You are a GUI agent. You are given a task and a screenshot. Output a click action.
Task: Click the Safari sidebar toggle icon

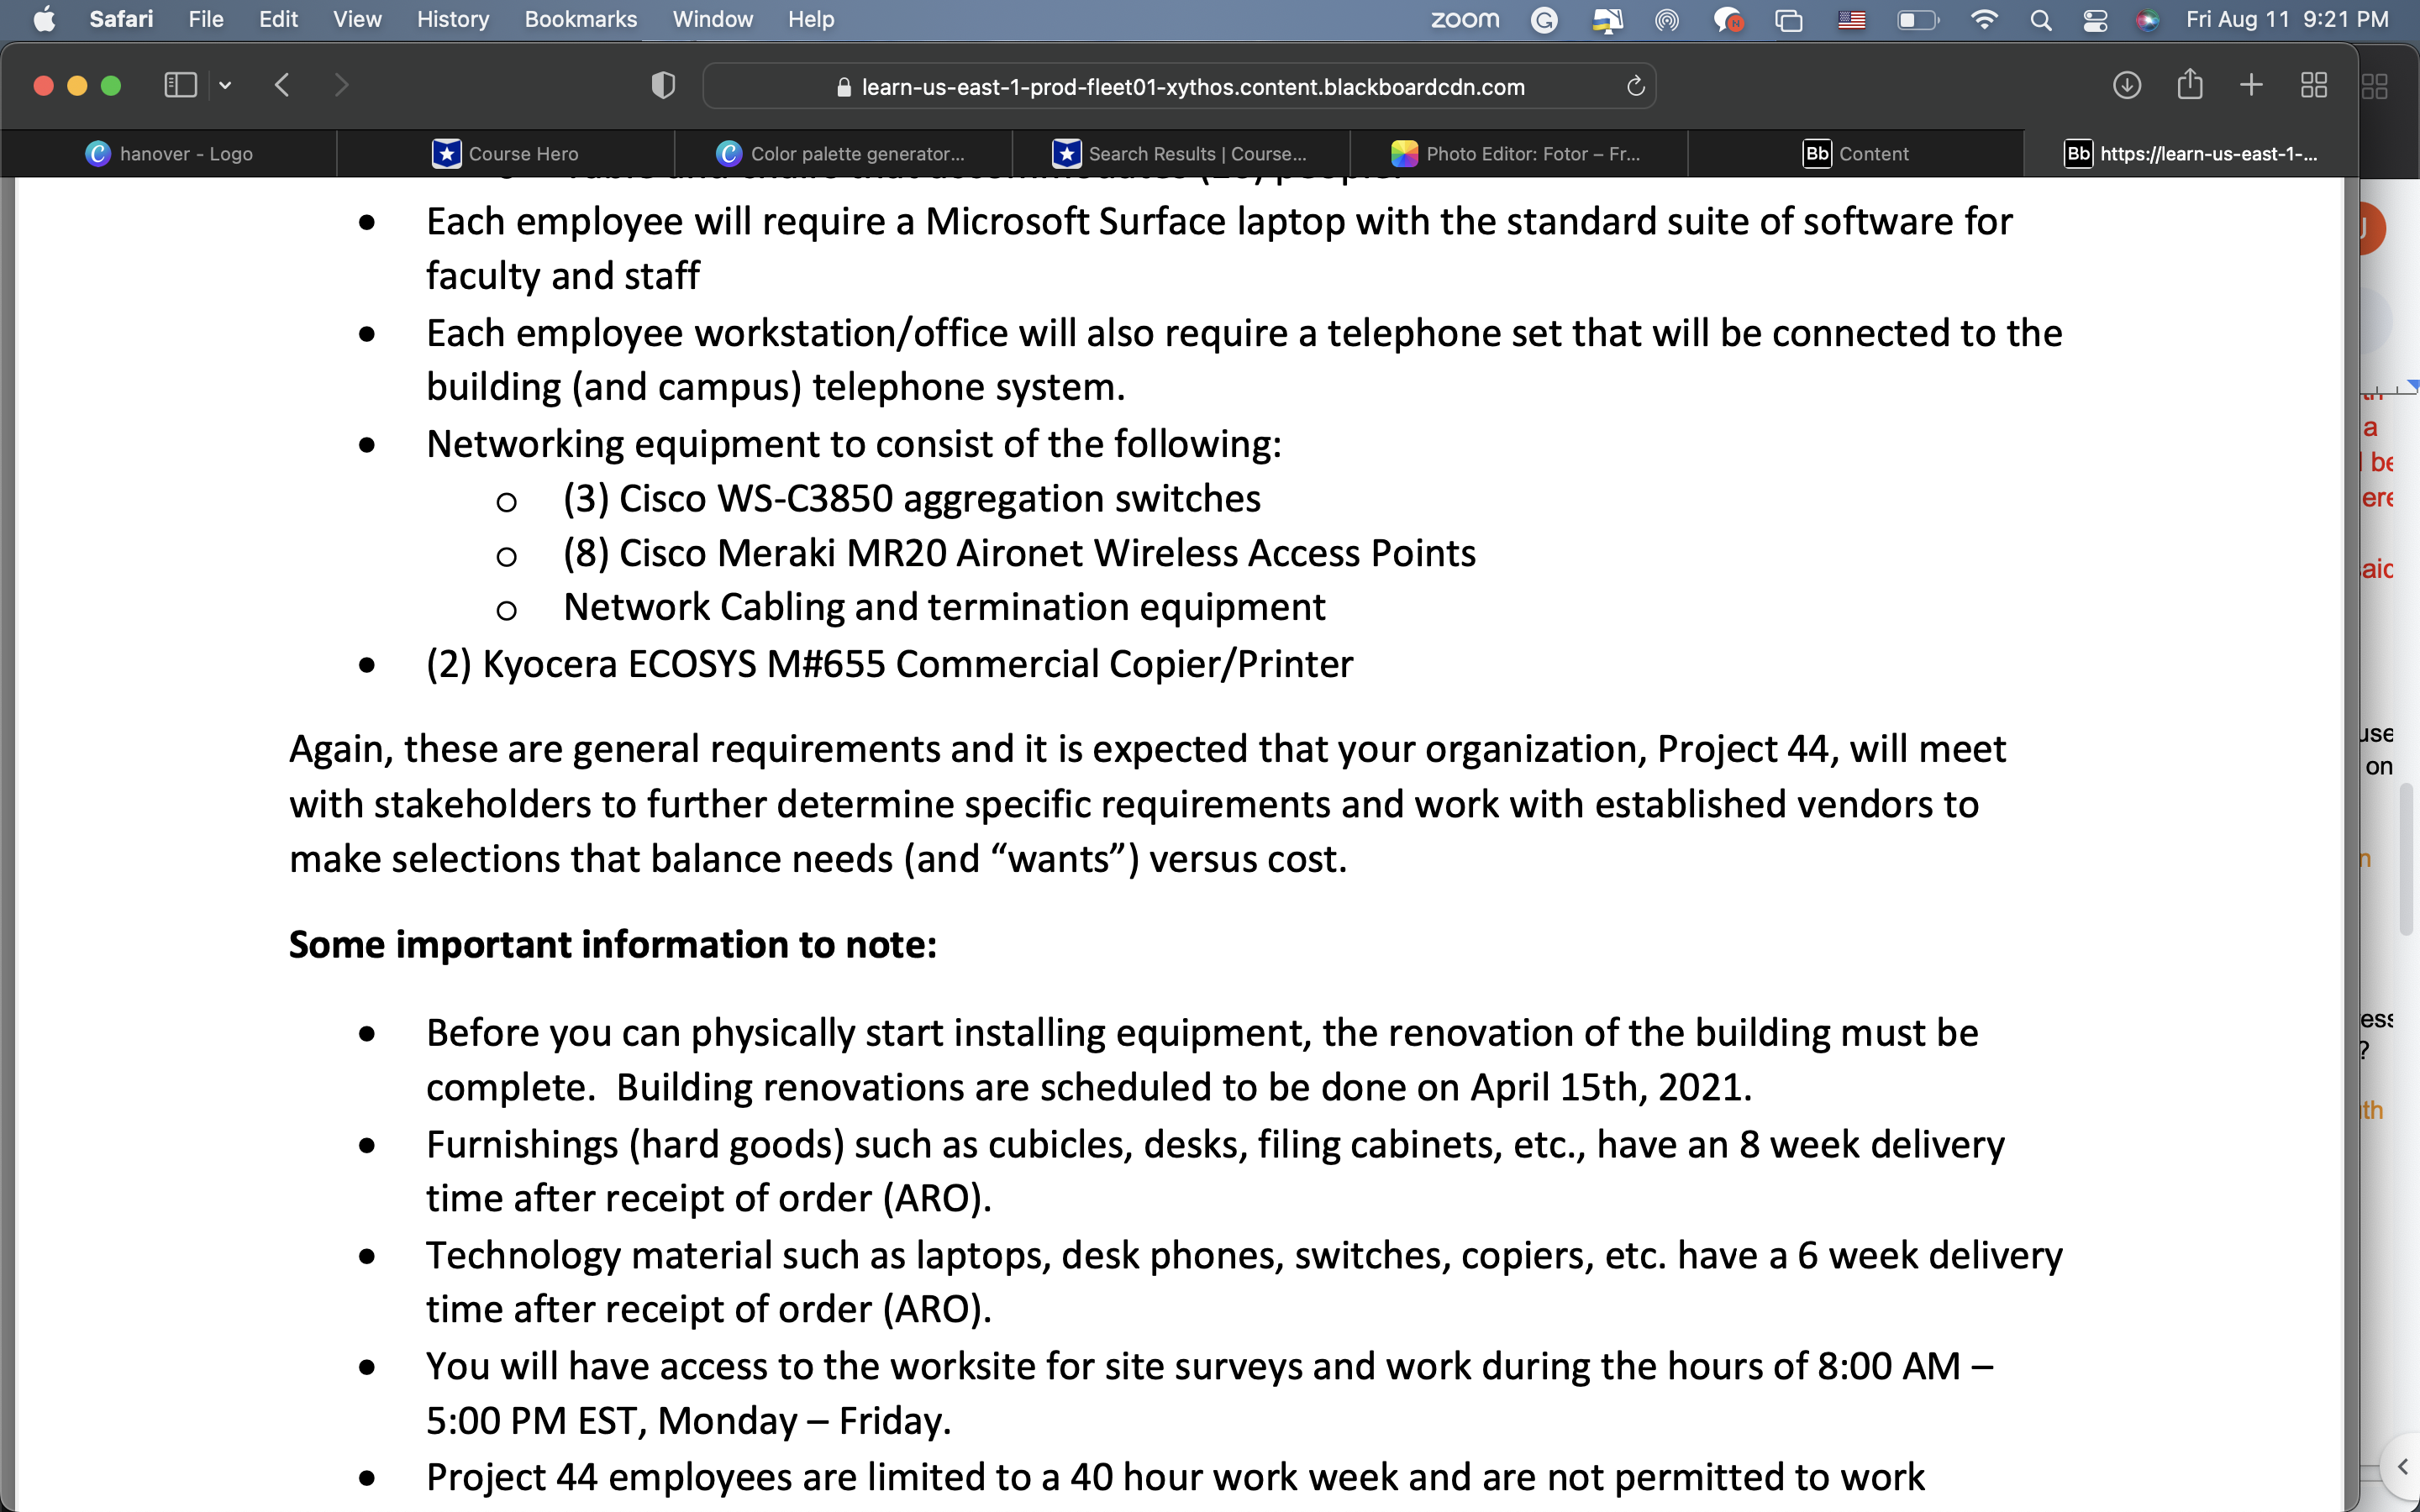click(x=180, y=86)
